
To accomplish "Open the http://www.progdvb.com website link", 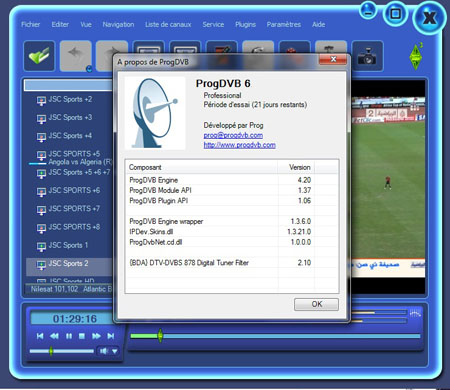I will 240,145.
